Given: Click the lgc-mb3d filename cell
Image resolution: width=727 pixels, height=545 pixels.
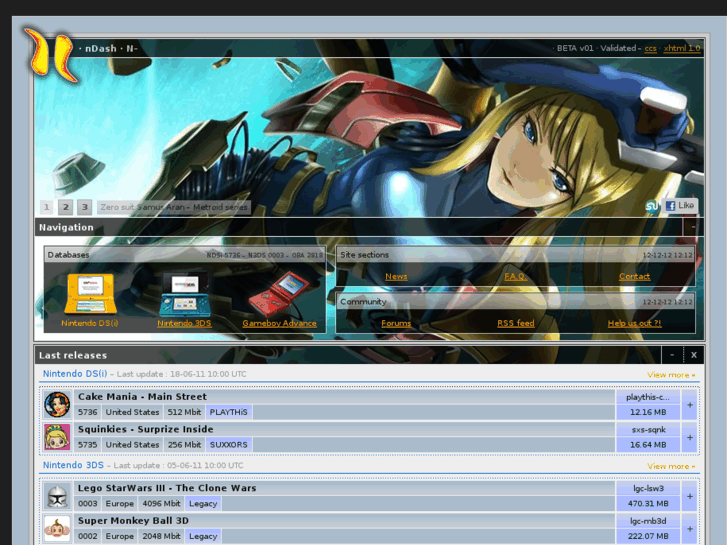Looking at the screenshot, I should point(648,521).
